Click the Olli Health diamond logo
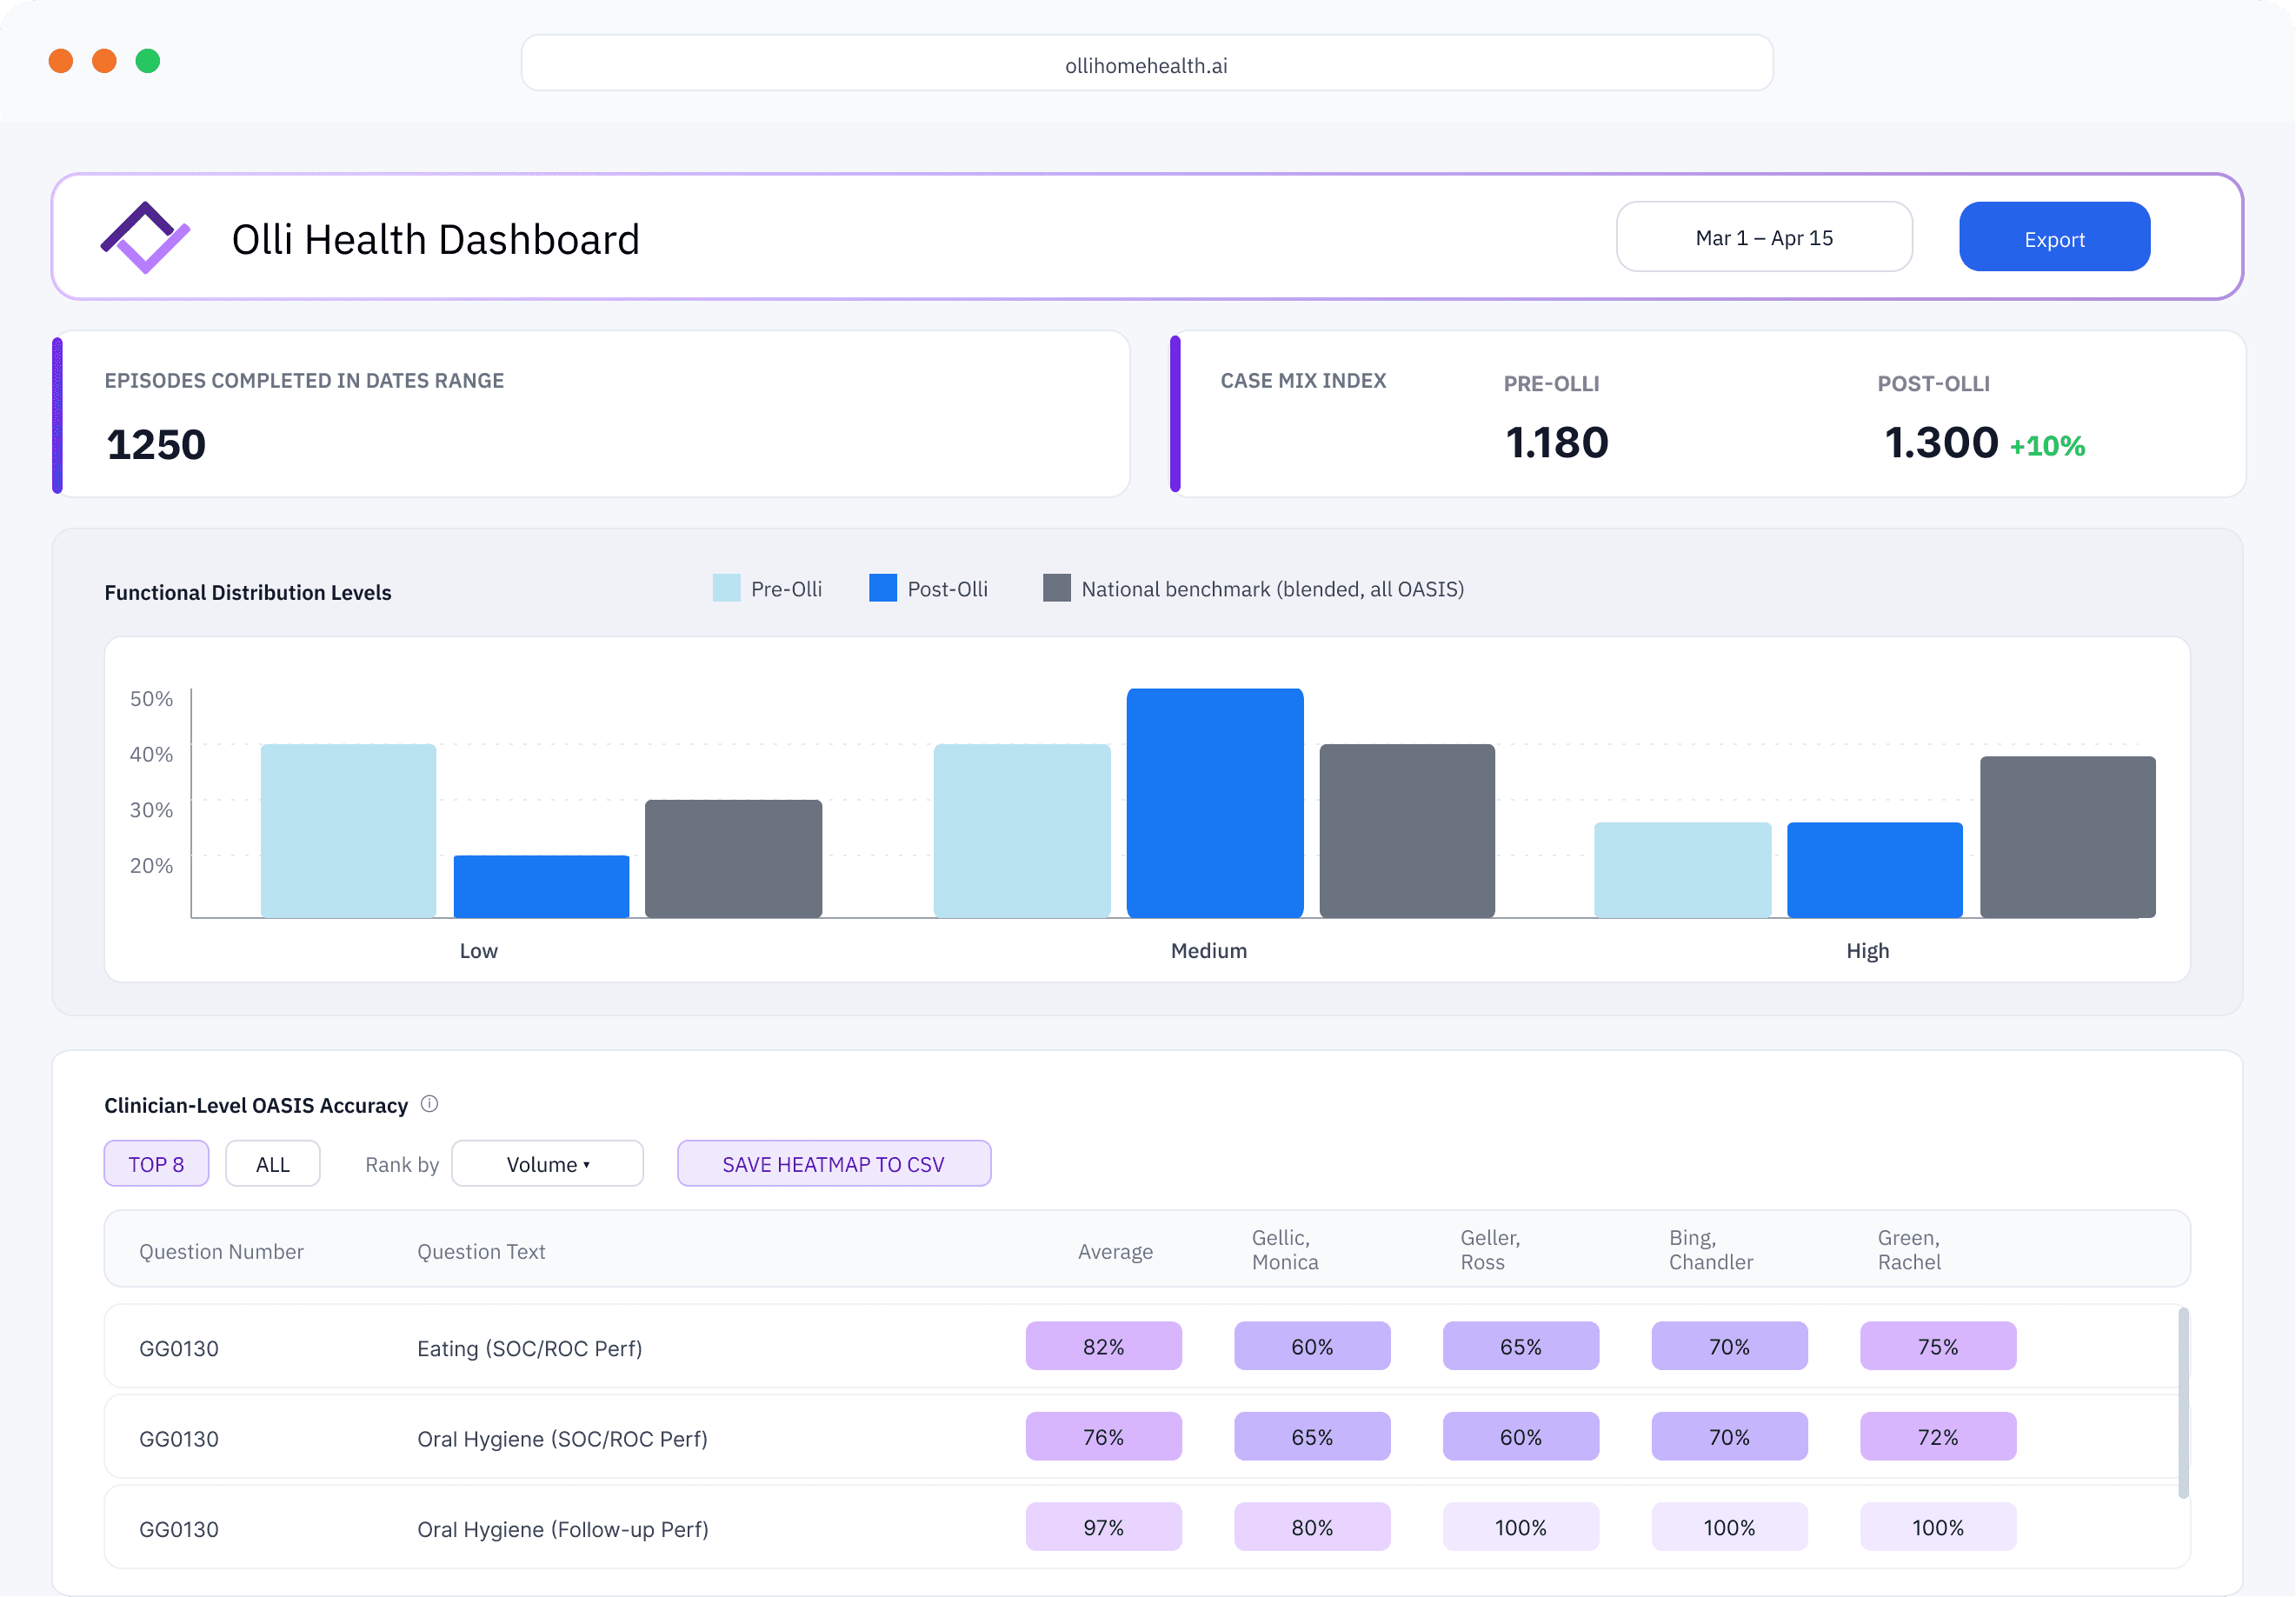2296x1597 pixels. pyautogui.click(x=145, y=237)
